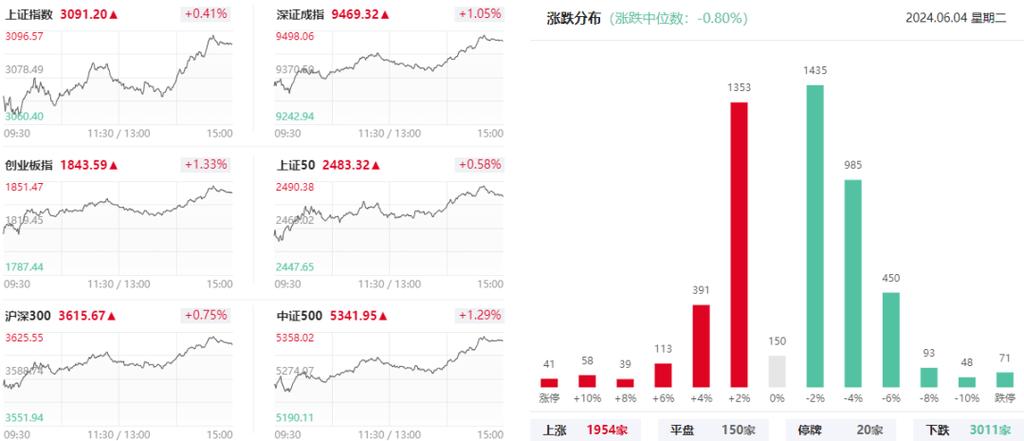Select the green -4% bar showing 985
1024x441 pixels.
pyautogui.click(x=853, y=283)
